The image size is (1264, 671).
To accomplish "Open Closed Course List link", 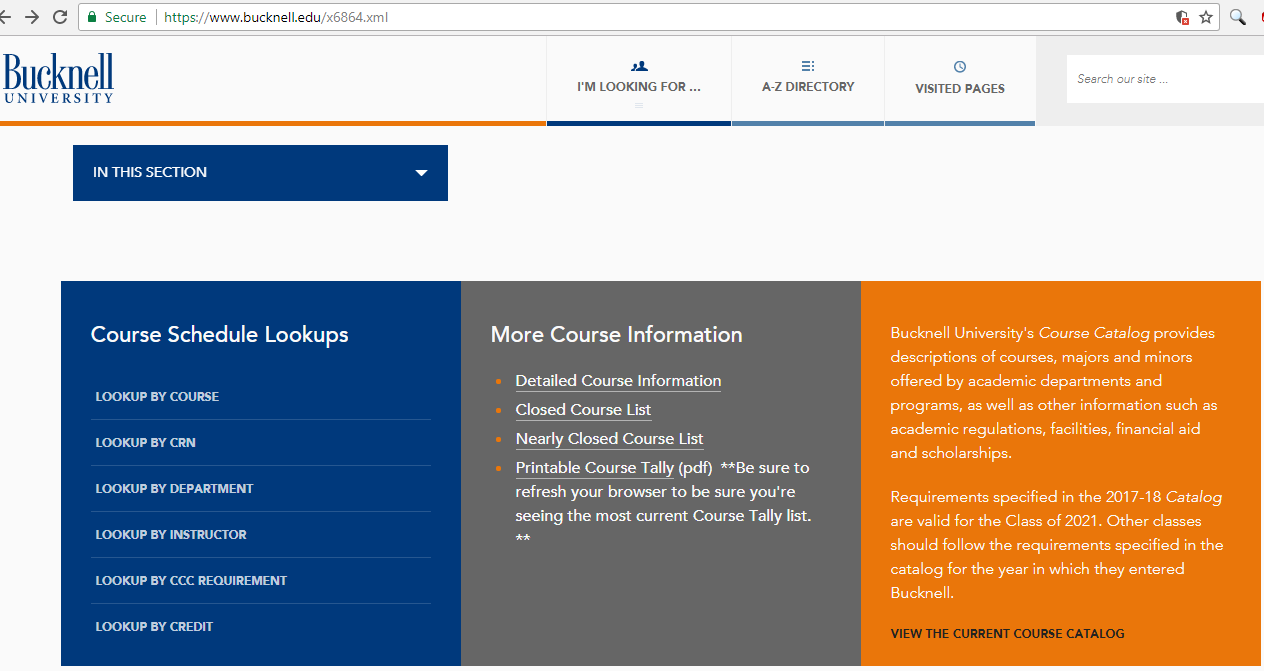I will click(x=583, y=410).
